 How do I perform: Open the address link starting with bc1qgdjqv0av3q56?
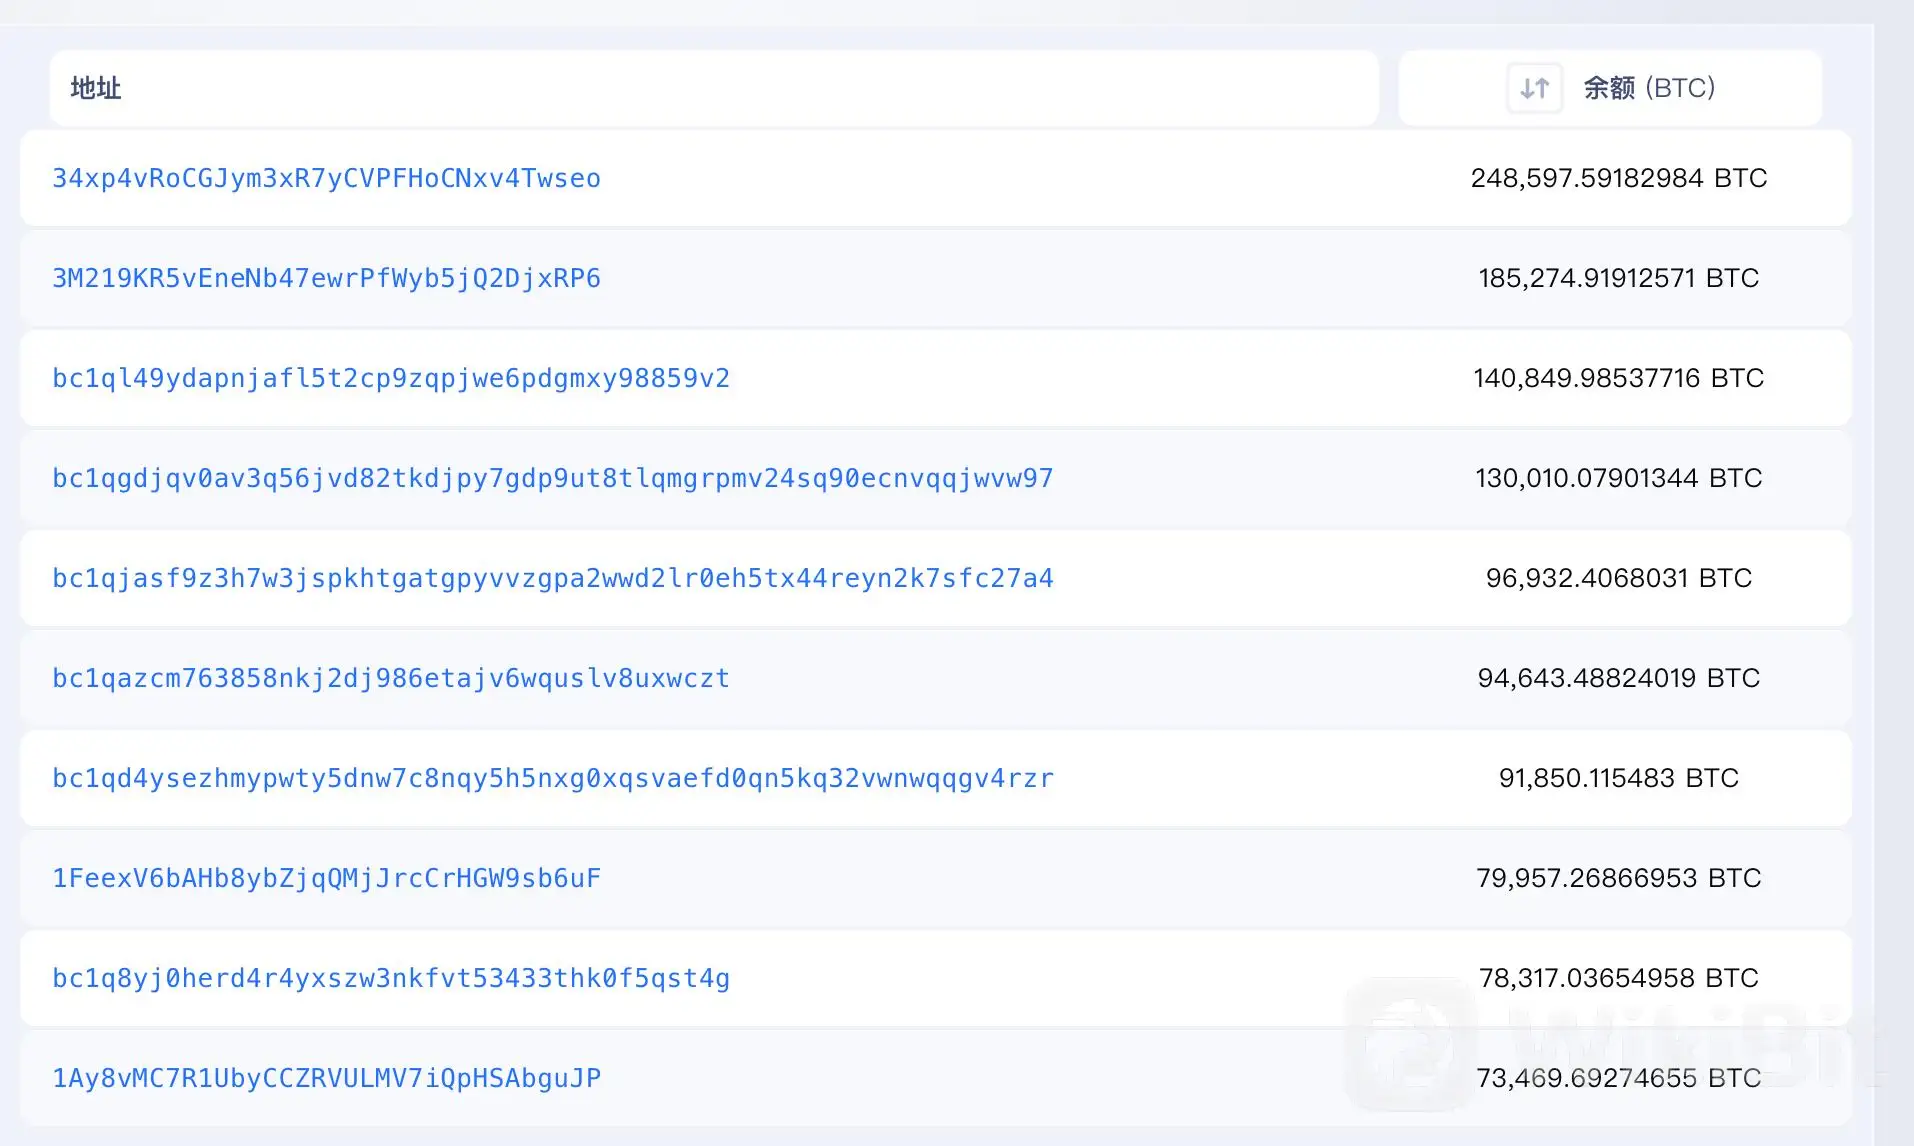pyautogui.click(x=553, y=478)
